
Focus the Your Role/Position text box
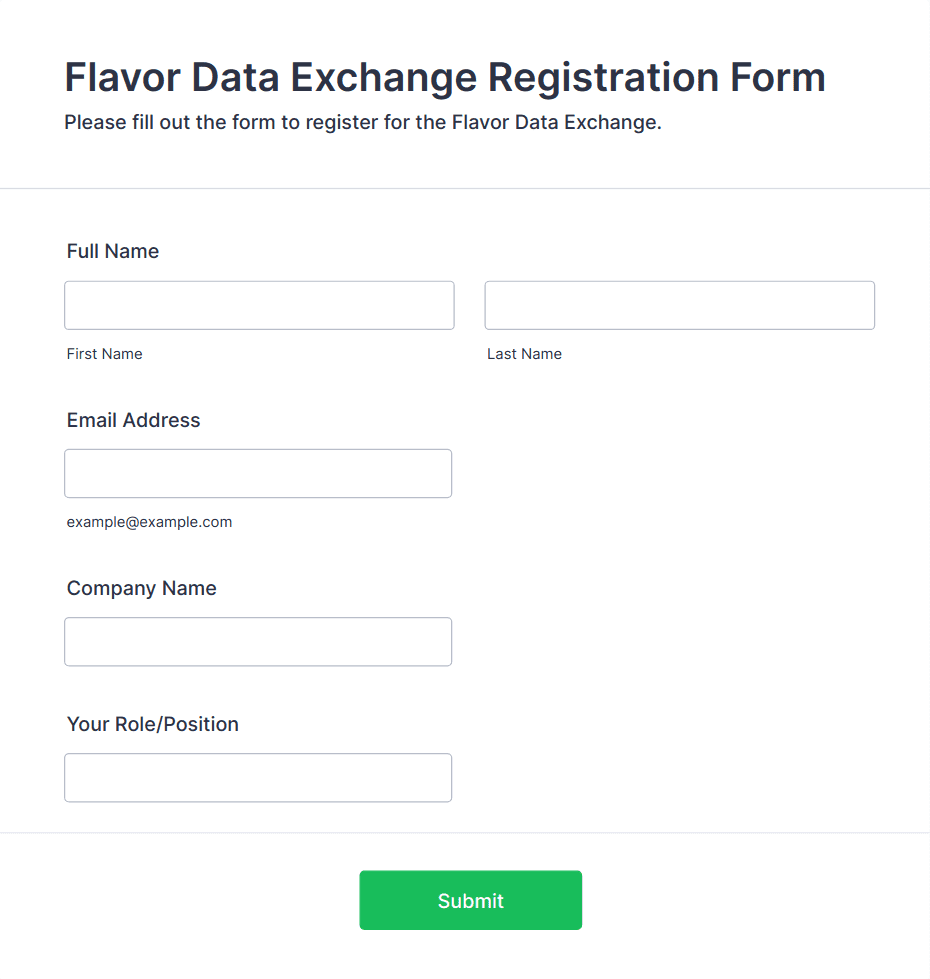tap(258, 777)
